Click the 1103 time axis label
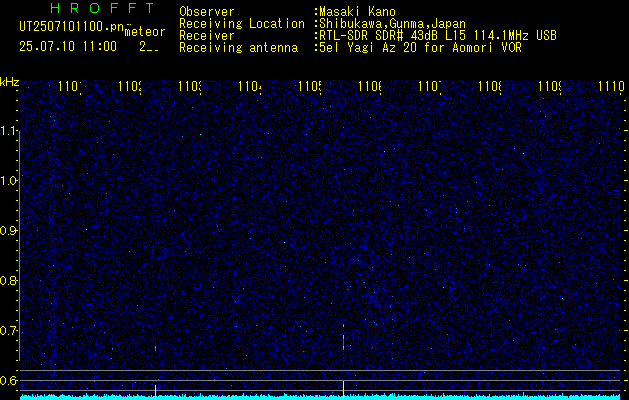629x400 pixels. tap(190, 86)
